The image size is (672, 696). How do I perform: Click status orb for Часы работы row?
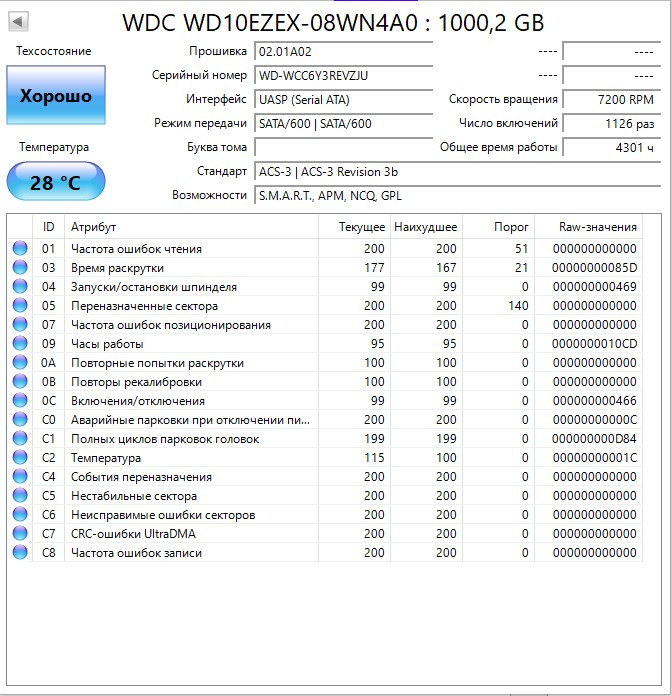20,344
